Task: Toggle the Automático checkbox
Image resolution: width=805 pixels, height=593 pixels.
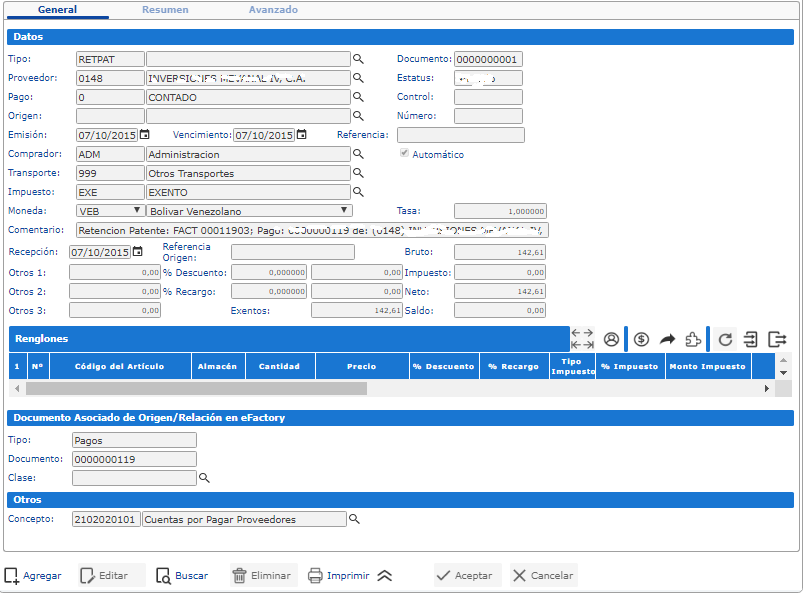Action: point(405,155)
